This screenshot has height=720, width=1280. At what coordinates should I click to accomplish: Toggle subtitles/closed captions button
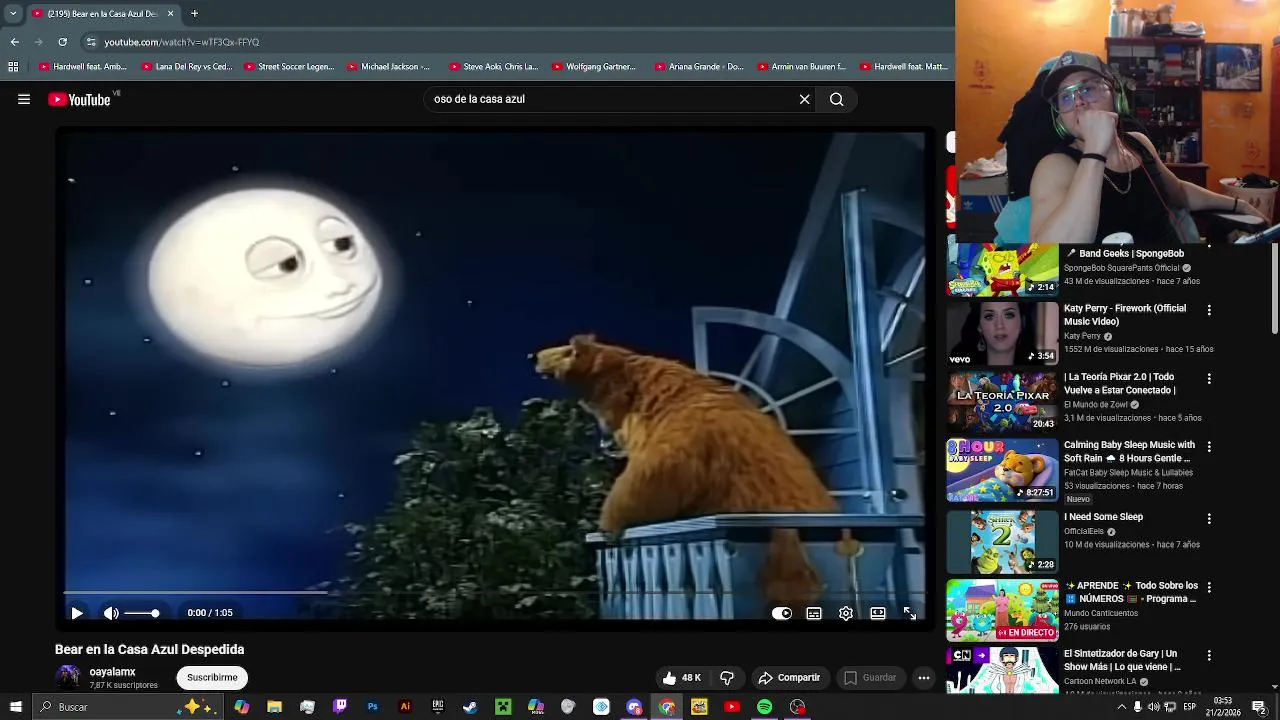(814, 613)
